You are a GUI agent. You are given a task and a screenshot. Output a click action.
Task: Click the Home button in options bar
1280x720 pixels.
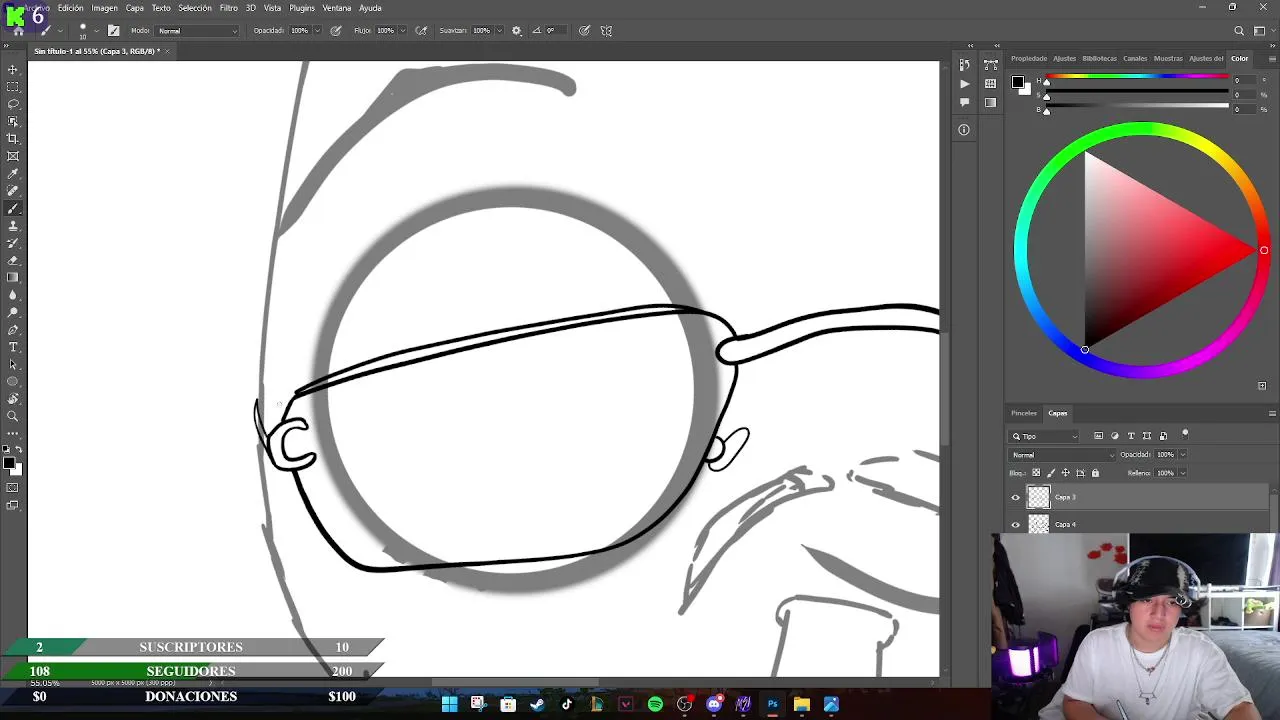pyautogui.click(x=18, y=30)
